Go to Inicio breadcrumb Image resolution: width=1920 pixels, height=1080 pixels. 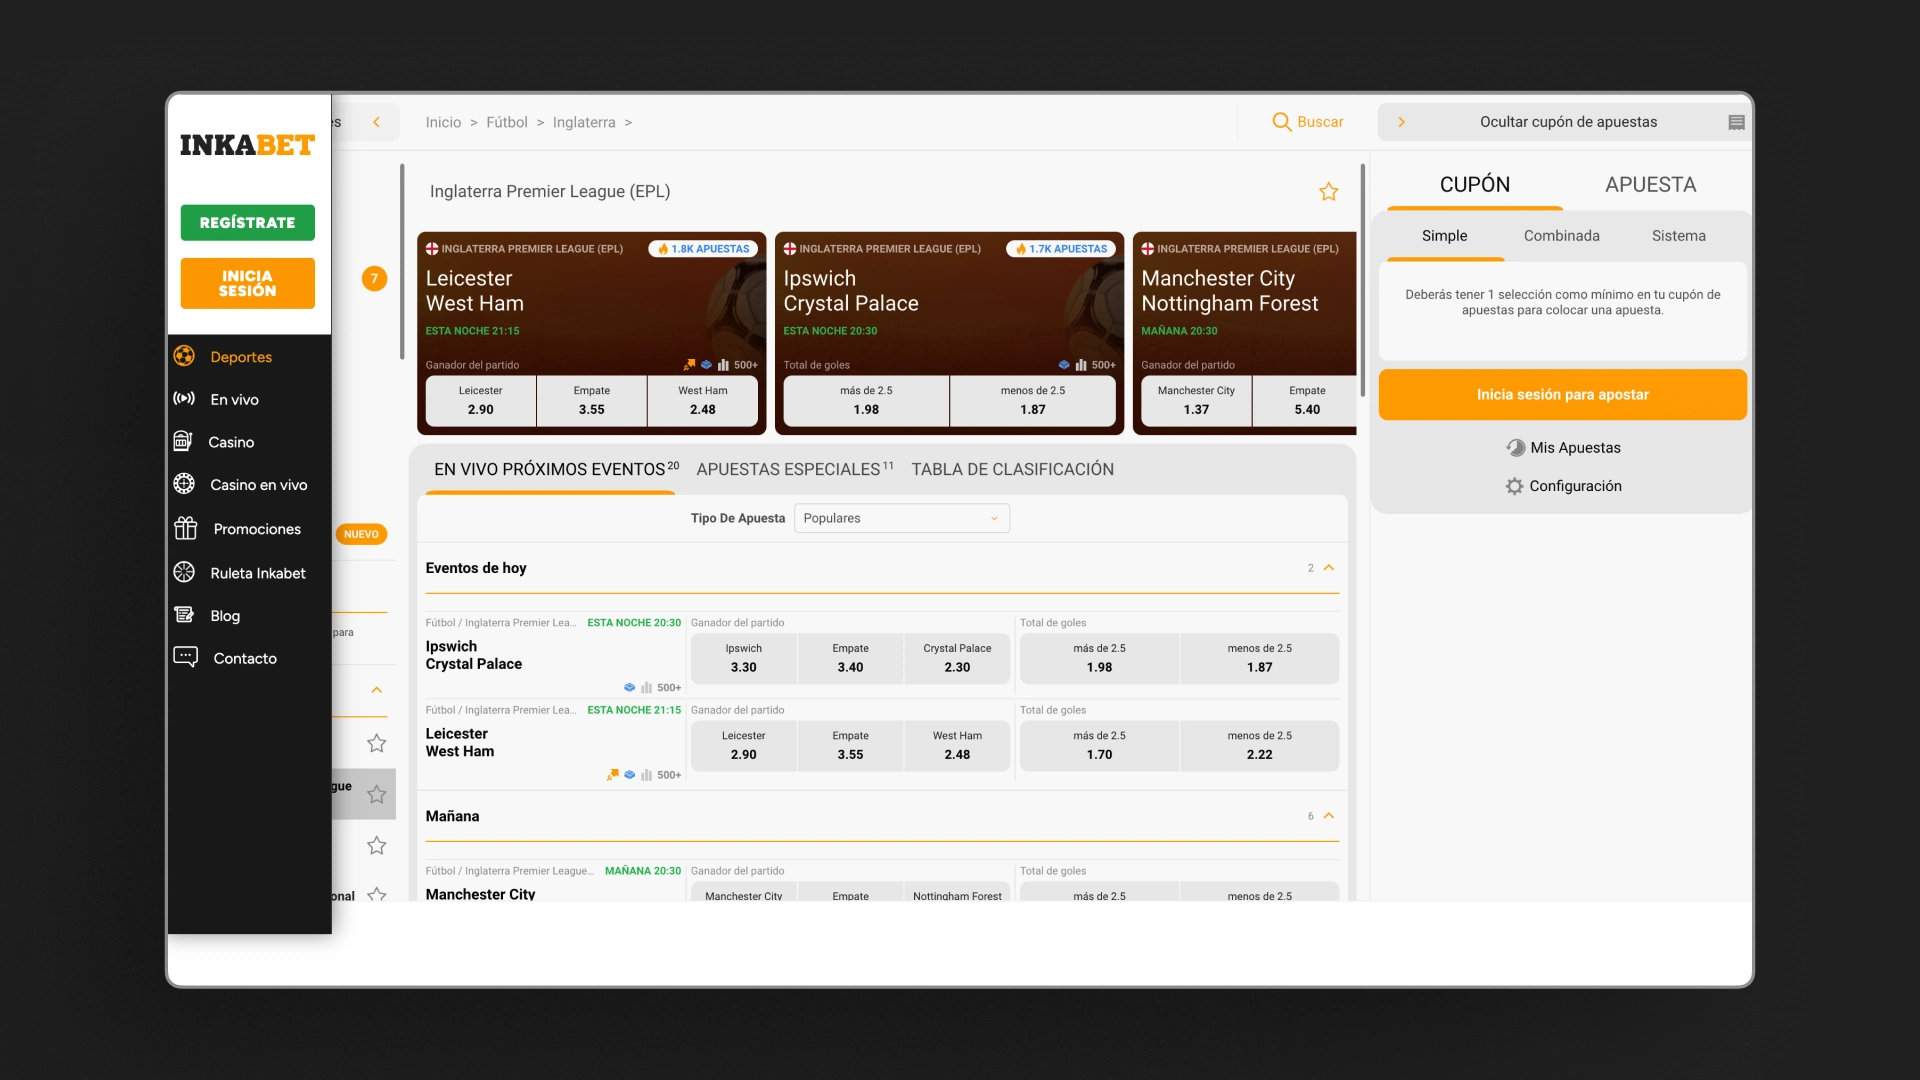(443, 122)
